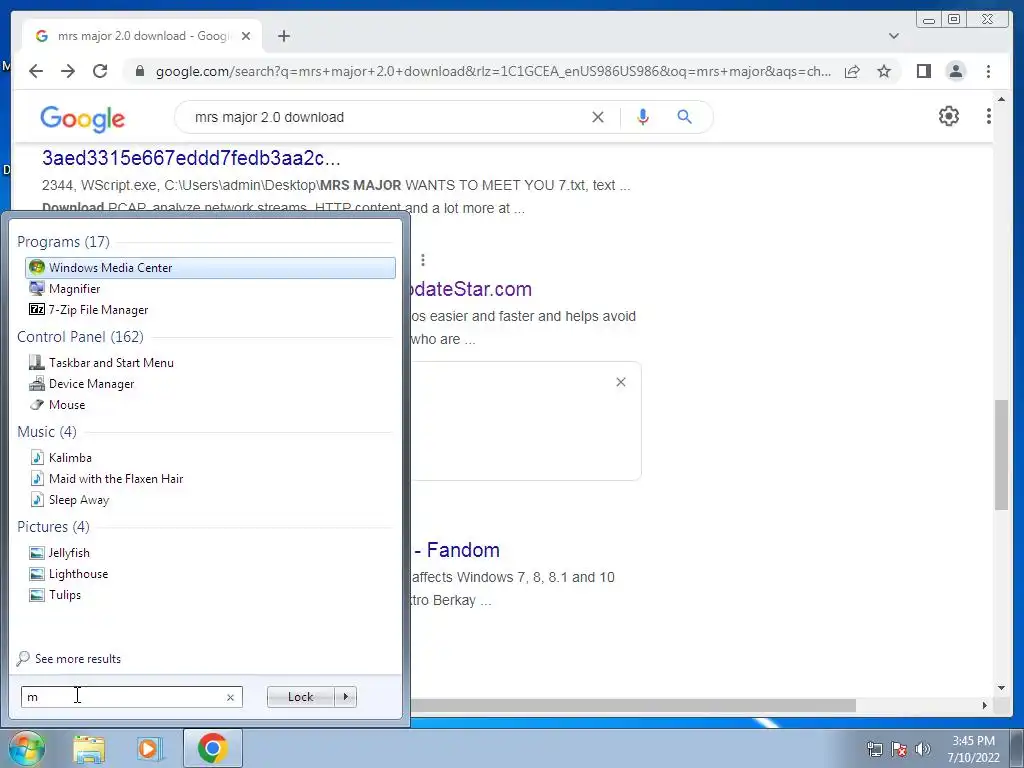Image resolution: width=1024 pixels, height=768 pixels.
Task: Share this page icon in address bar
Action: point(852,71)
